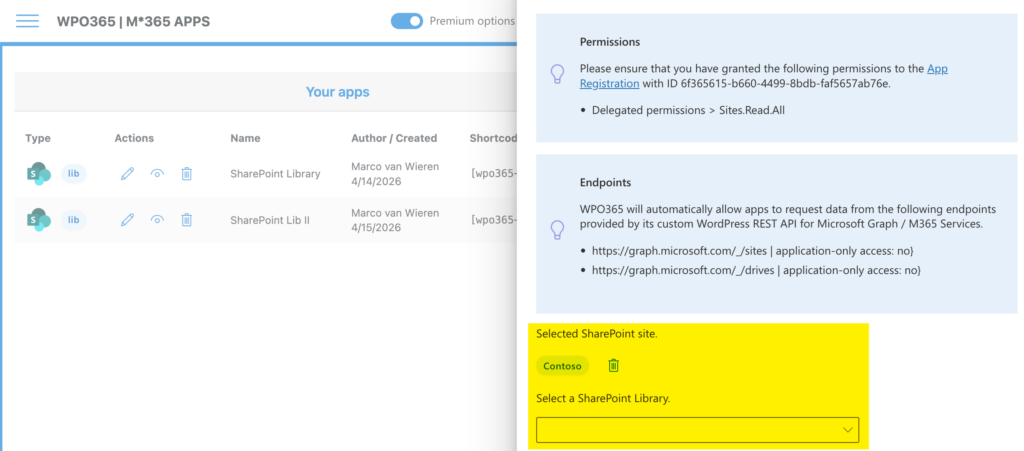Click the WPO365 | M*365 APPS title
This screenshot has width=1024, height=451.
point(133,22)
